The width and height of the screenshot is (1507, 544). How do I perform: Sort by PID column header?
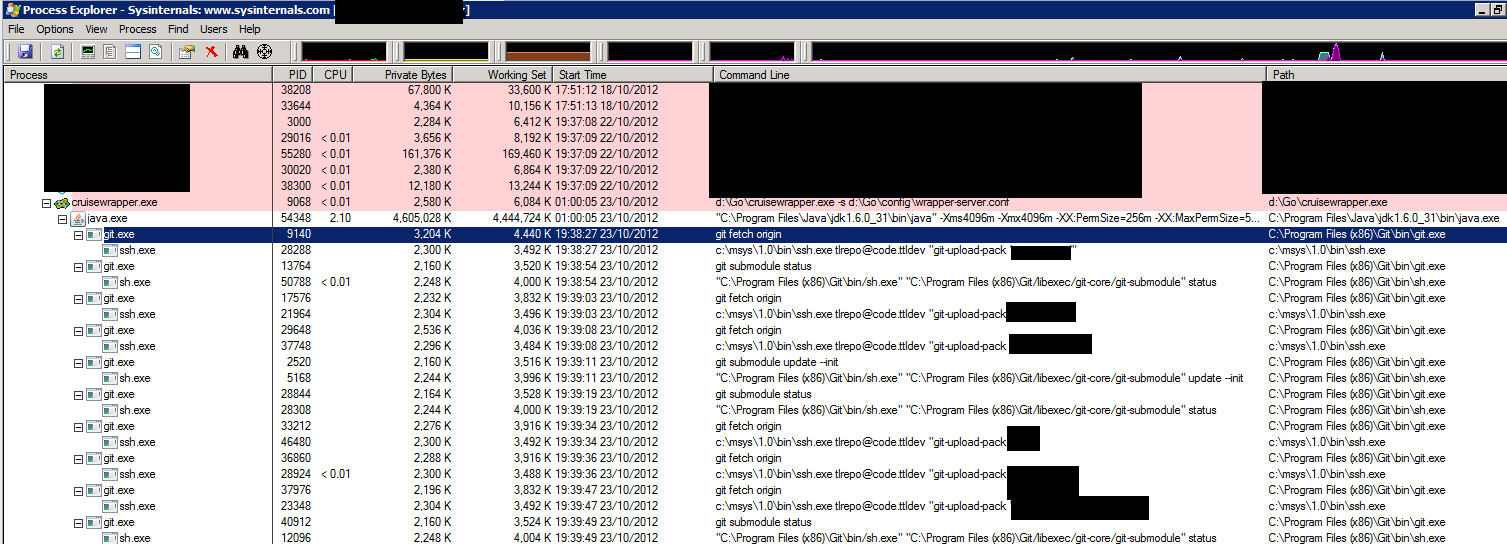click(293, 75)
